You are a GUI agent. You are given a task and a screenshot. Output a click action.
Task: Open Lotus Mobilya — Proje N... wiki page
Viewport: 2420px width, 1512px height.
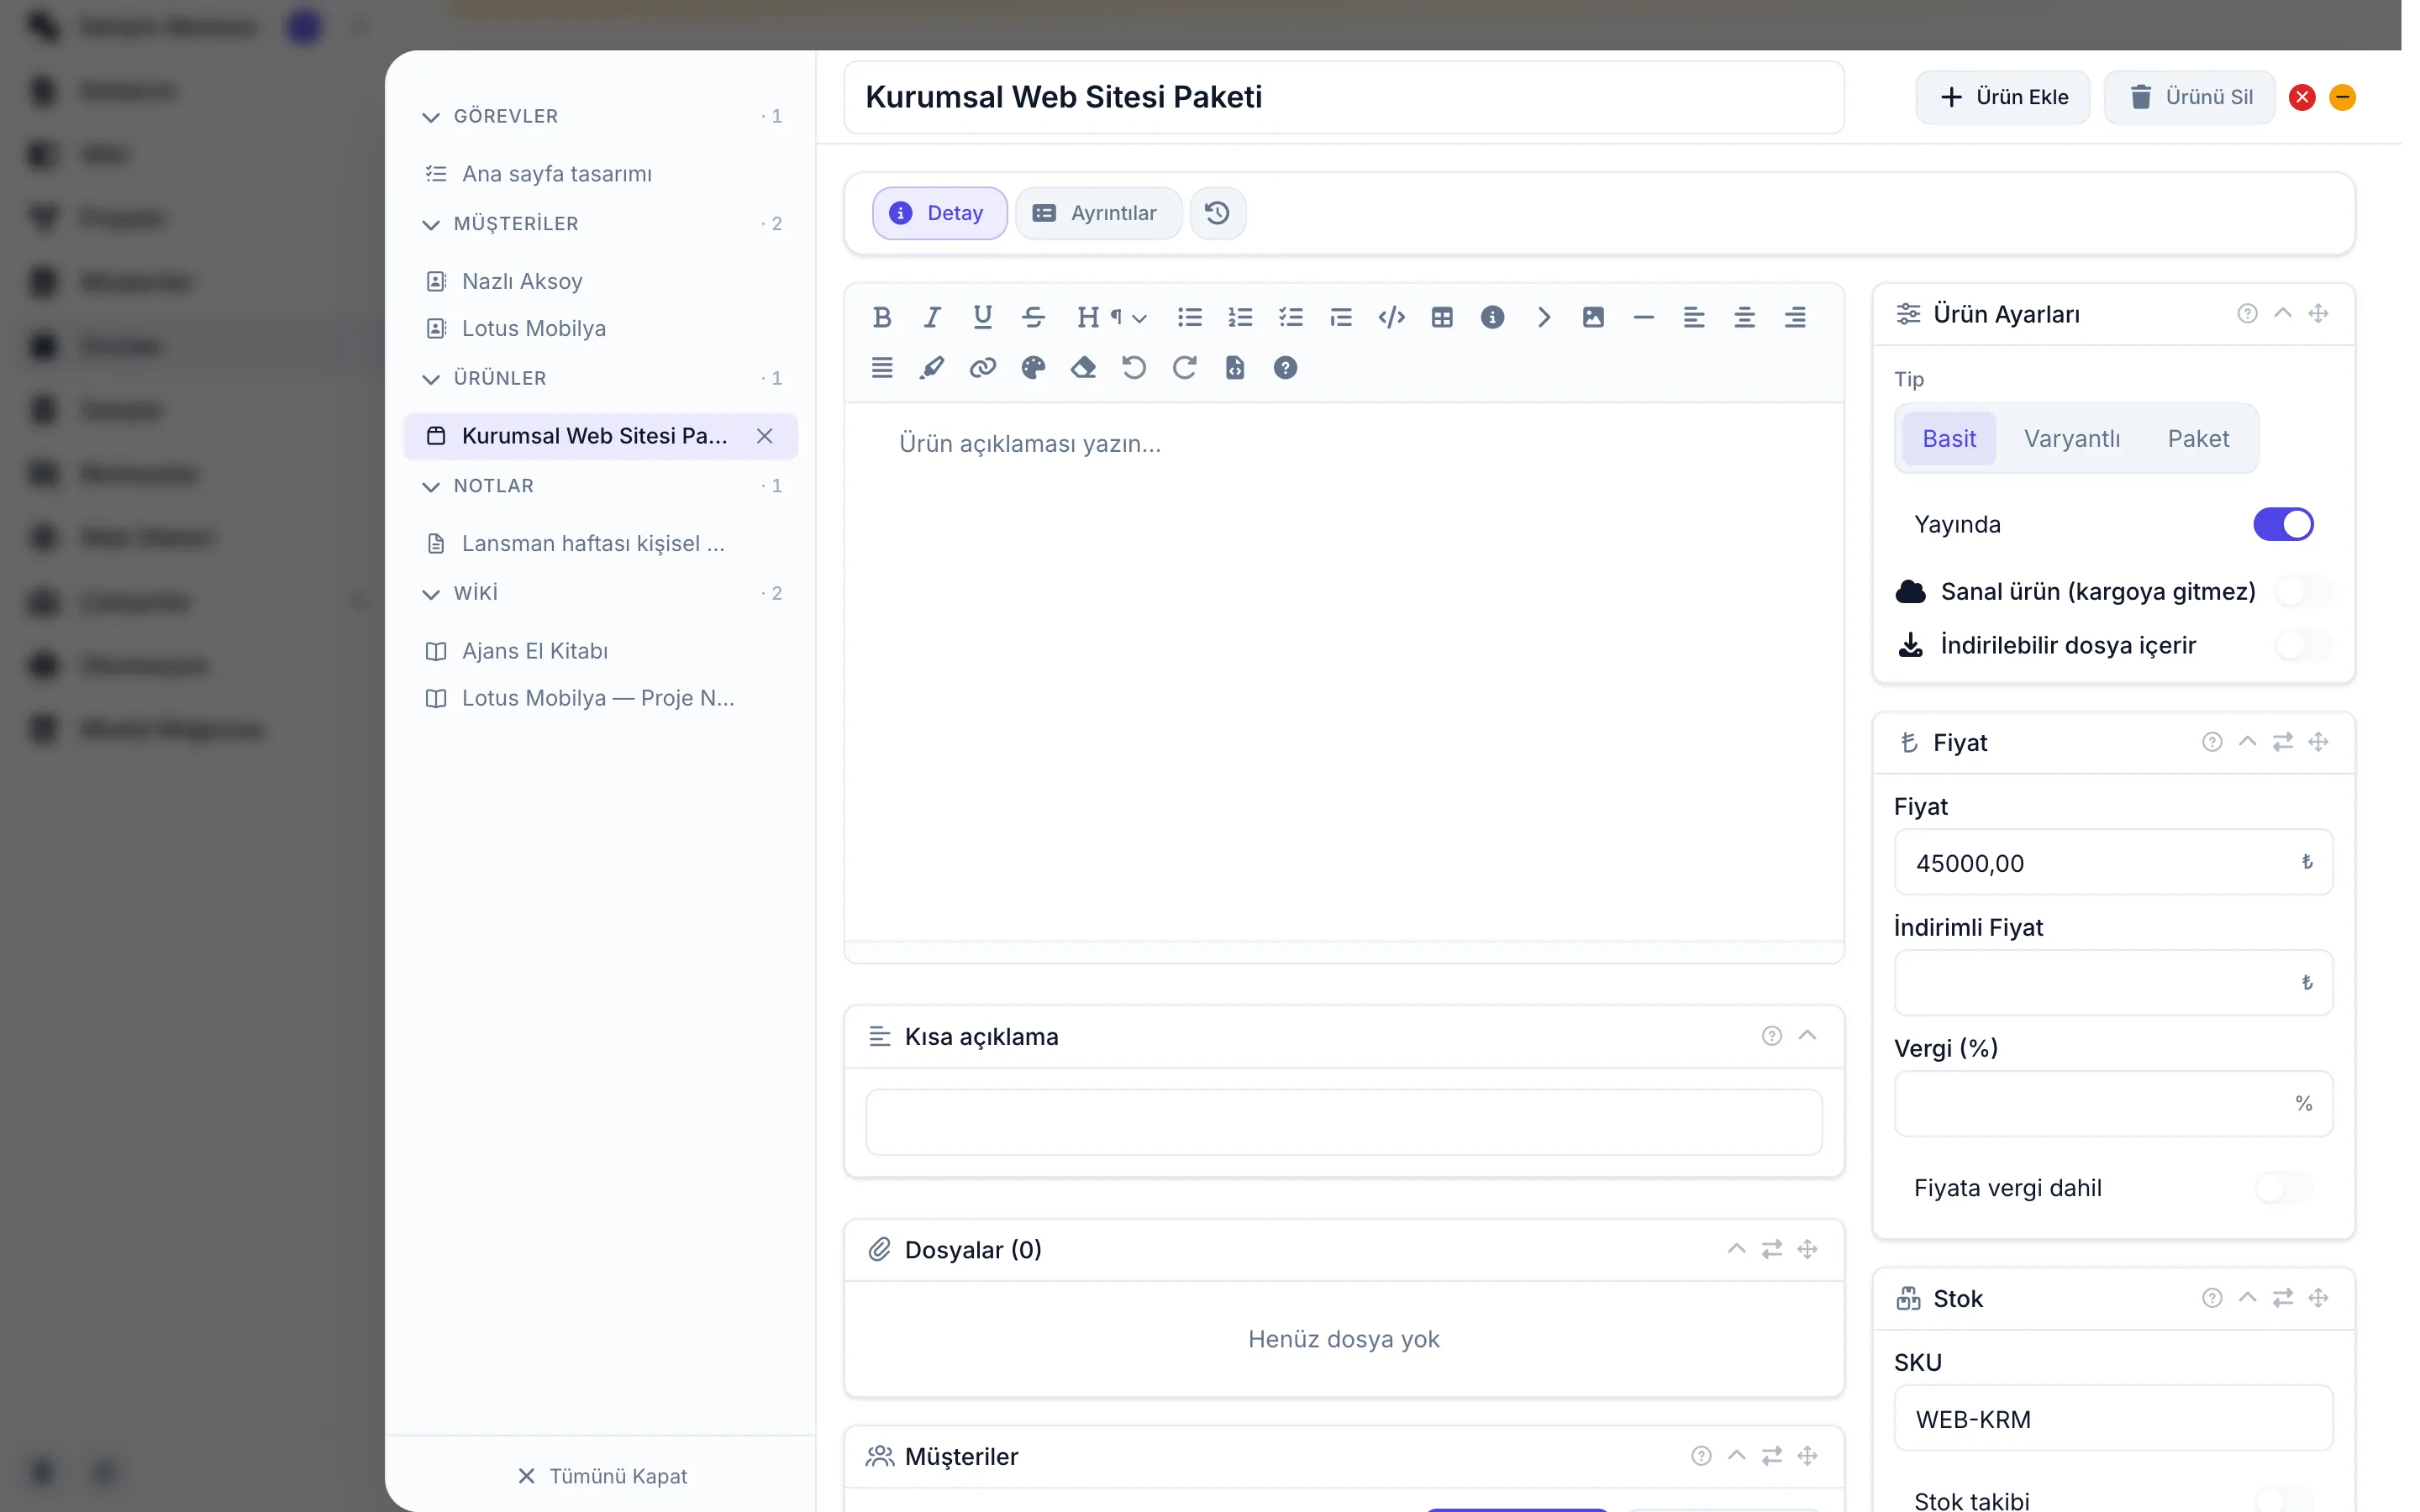click(x=602, y=698)
